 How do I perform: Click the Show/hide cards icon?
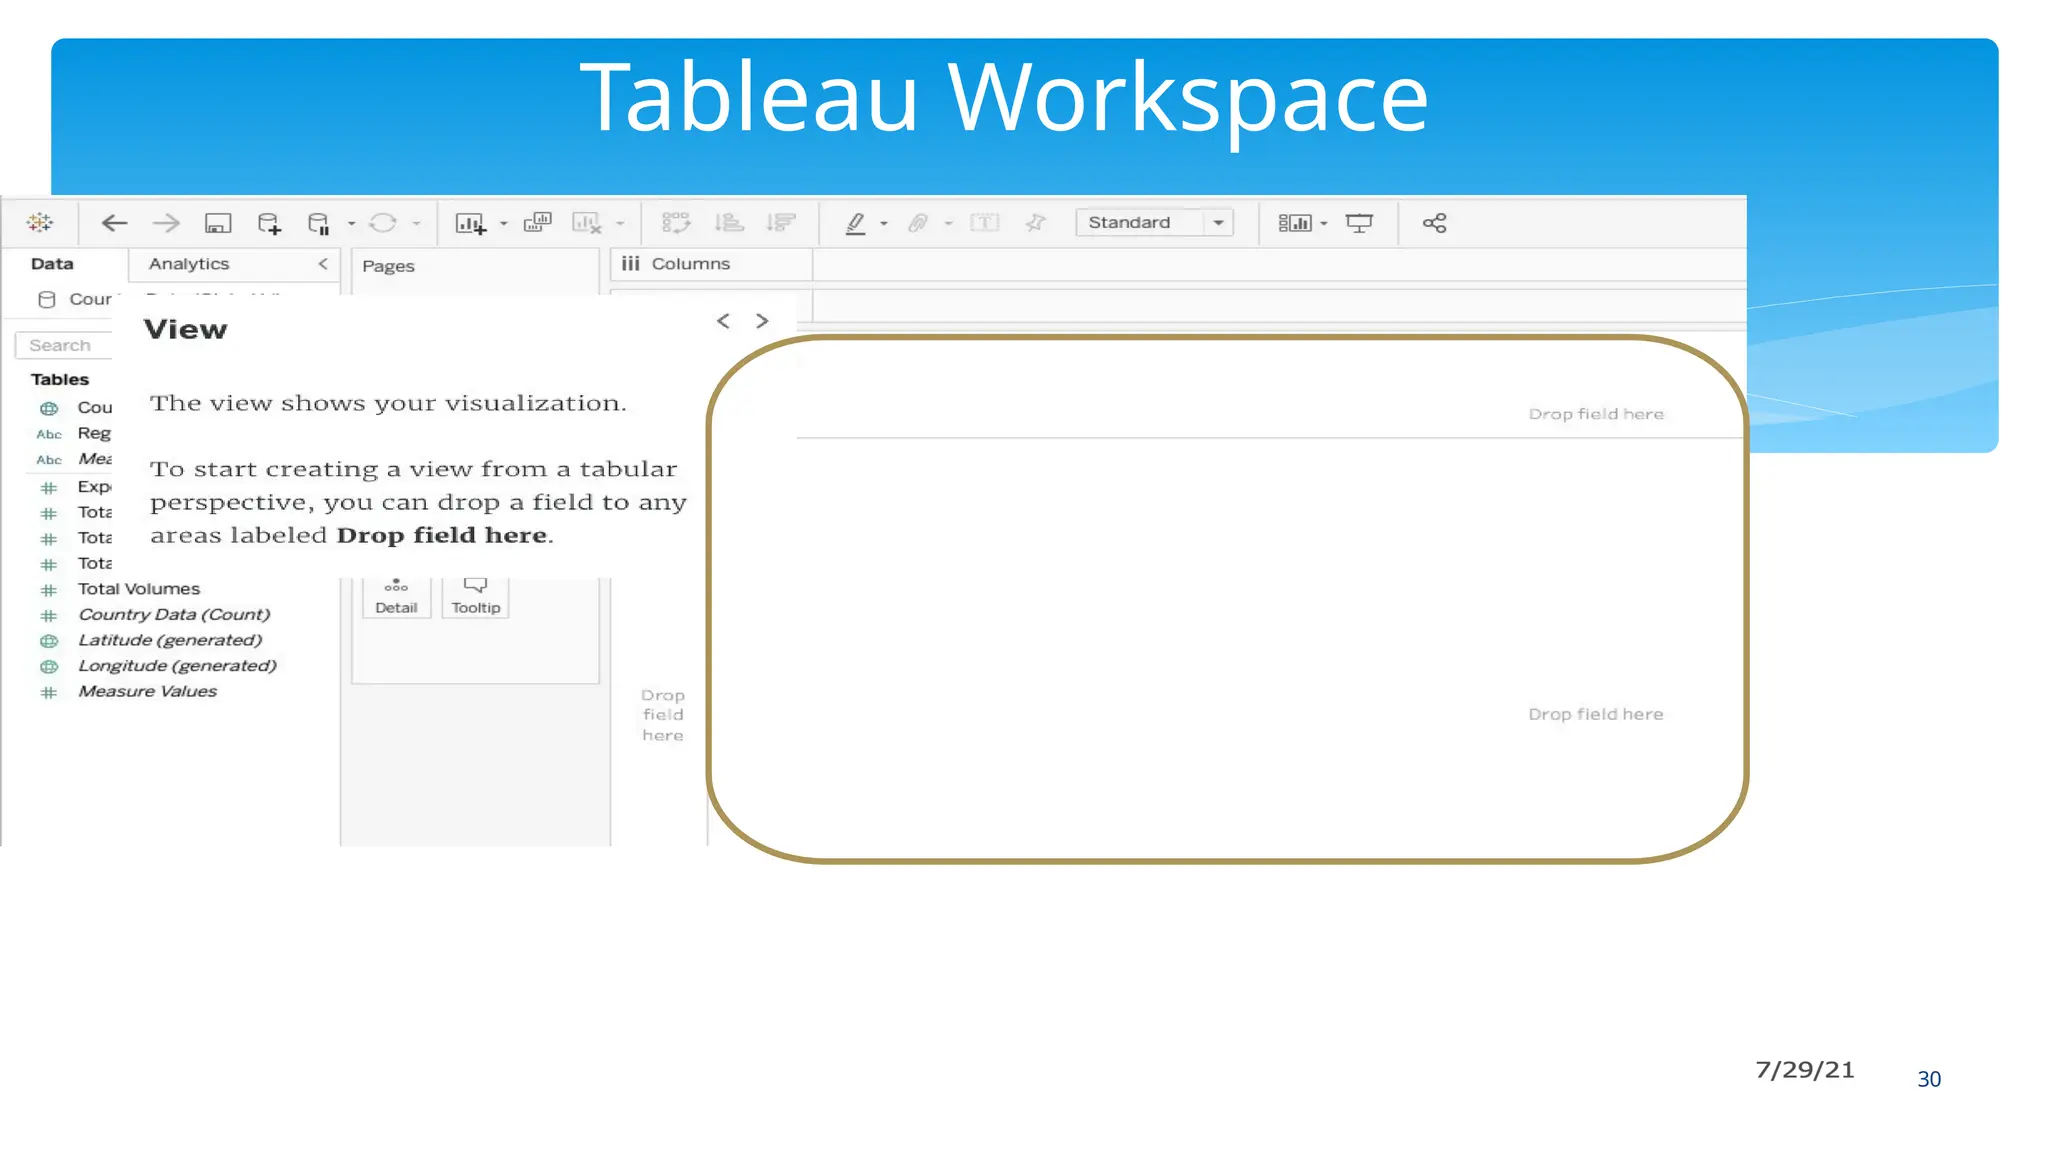[1295, 223]
